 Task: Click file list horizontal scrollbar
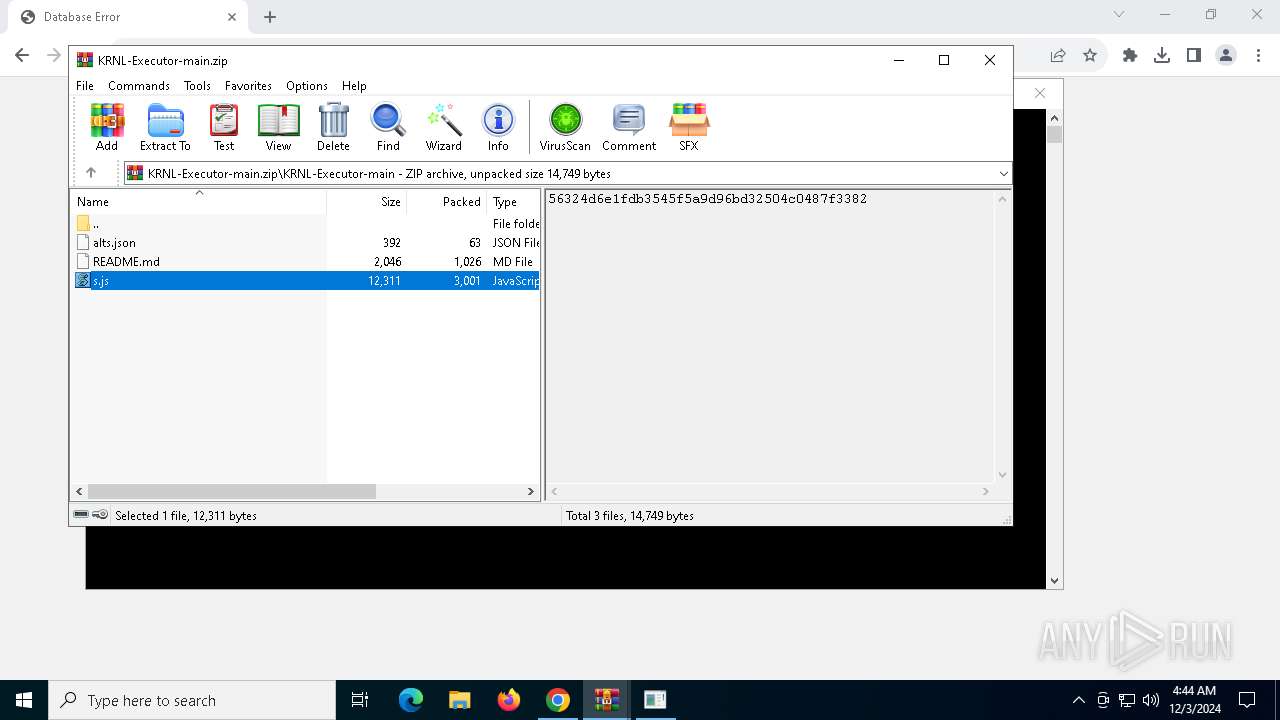(231, 492)
